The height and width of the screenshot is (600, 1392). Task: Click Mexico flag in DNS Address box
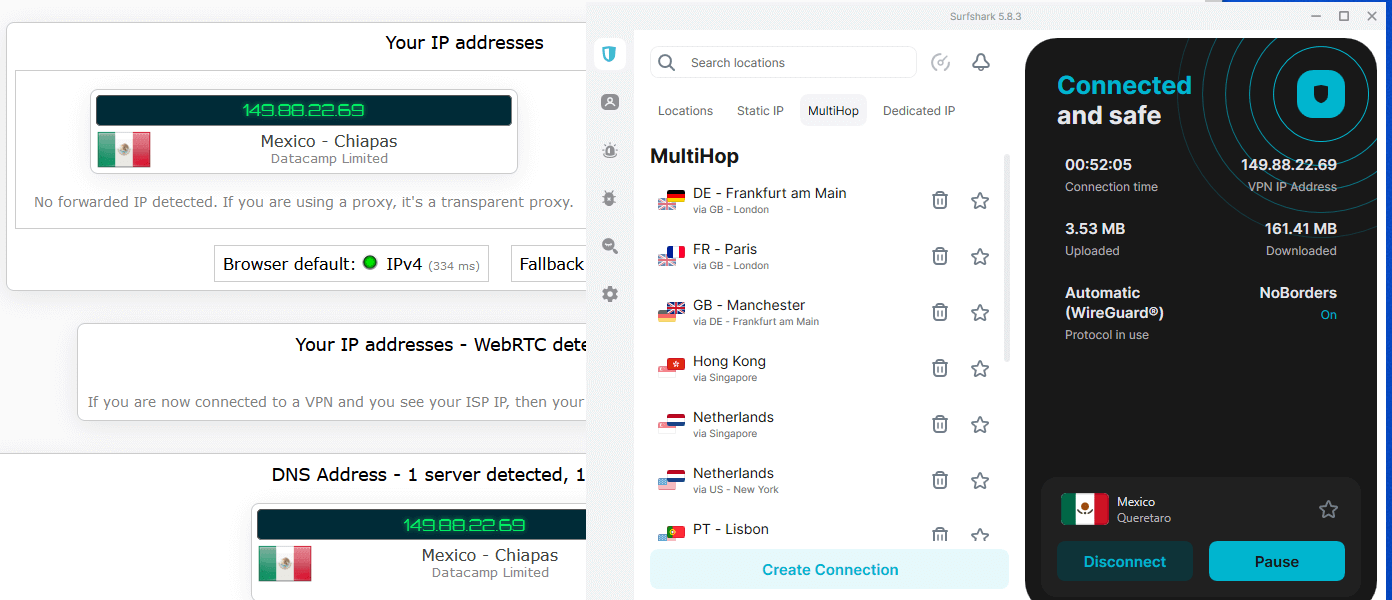pyautogui.click(x=285, y=564)
